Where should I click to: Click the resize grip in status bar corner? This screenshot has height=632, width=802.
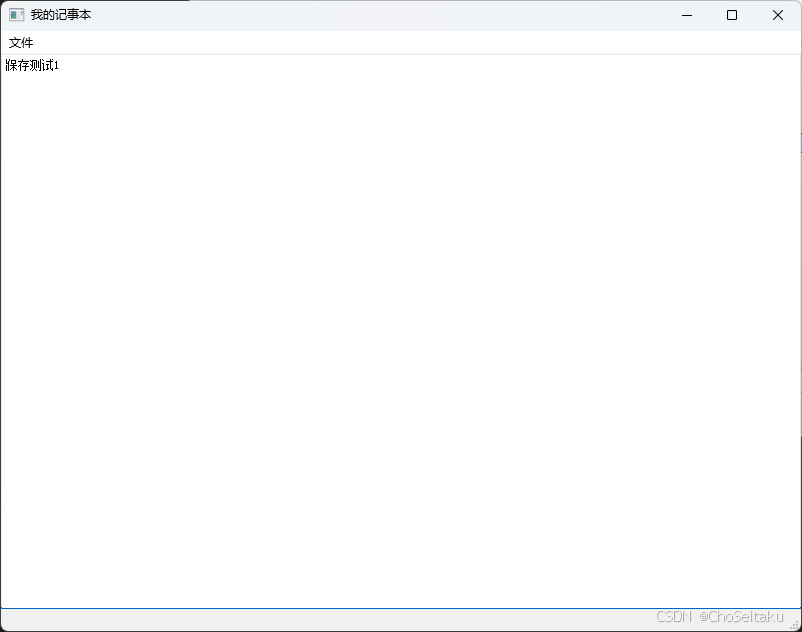click(795, 625)
